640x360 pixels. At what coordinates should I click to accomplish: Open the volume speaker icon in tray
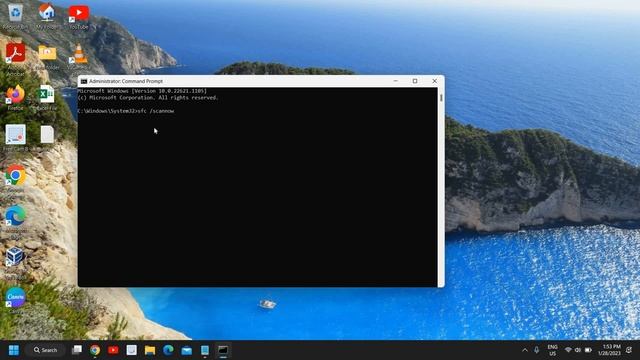(x=578, y=350)
